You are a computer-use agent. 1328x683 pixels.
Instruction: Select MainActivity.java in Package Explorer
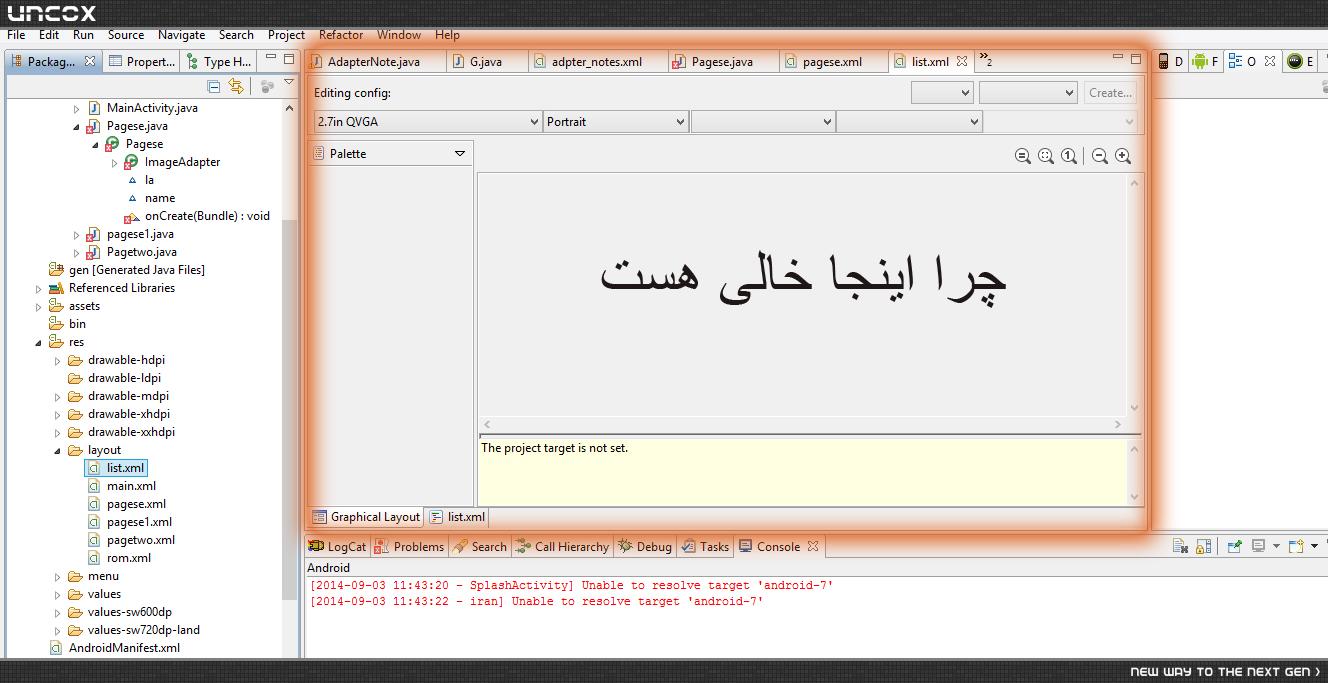[x=152, y=108]
